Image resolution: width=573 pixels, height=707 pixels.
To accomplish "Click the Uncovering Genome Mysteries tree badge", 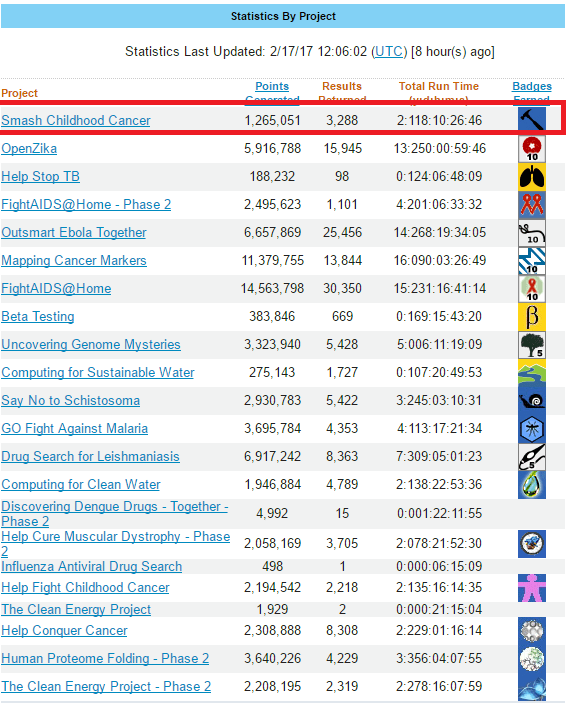I will (x=532, y=344).
